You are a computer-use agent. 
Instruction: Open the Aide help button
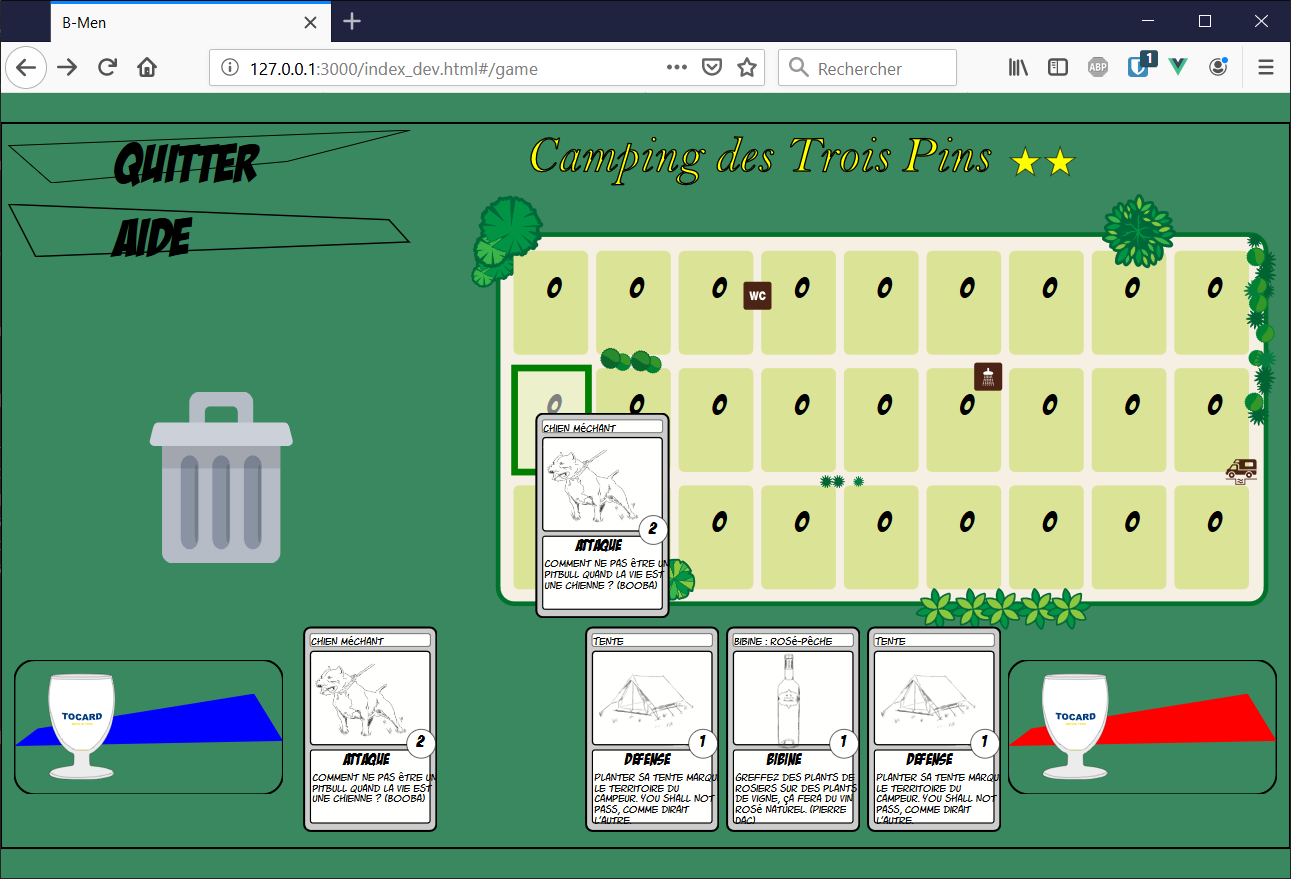coord(152,237)
